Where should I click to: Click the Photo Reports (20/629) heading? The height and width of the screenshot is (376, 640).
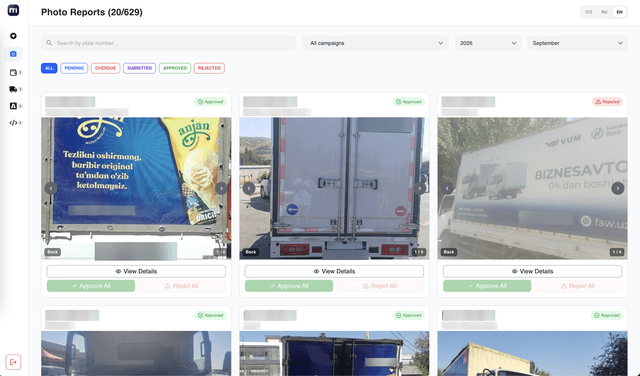92,12
